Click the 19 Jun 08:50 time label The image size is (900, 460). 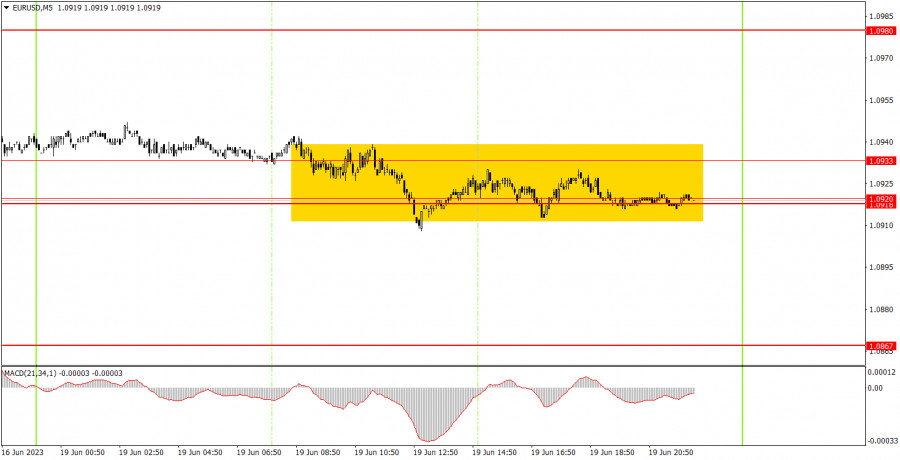[x=317, y=453]
